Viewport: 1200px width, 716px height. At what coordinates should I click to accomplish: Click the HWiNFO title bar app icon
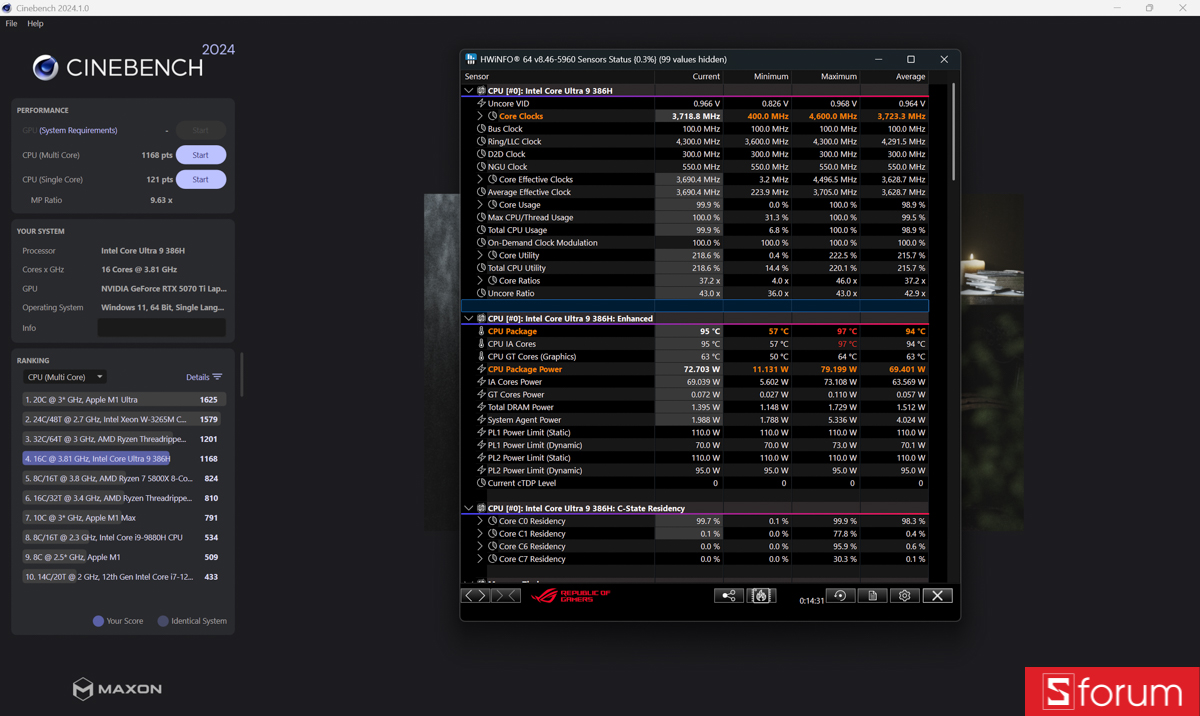click(x=471, y=59)
